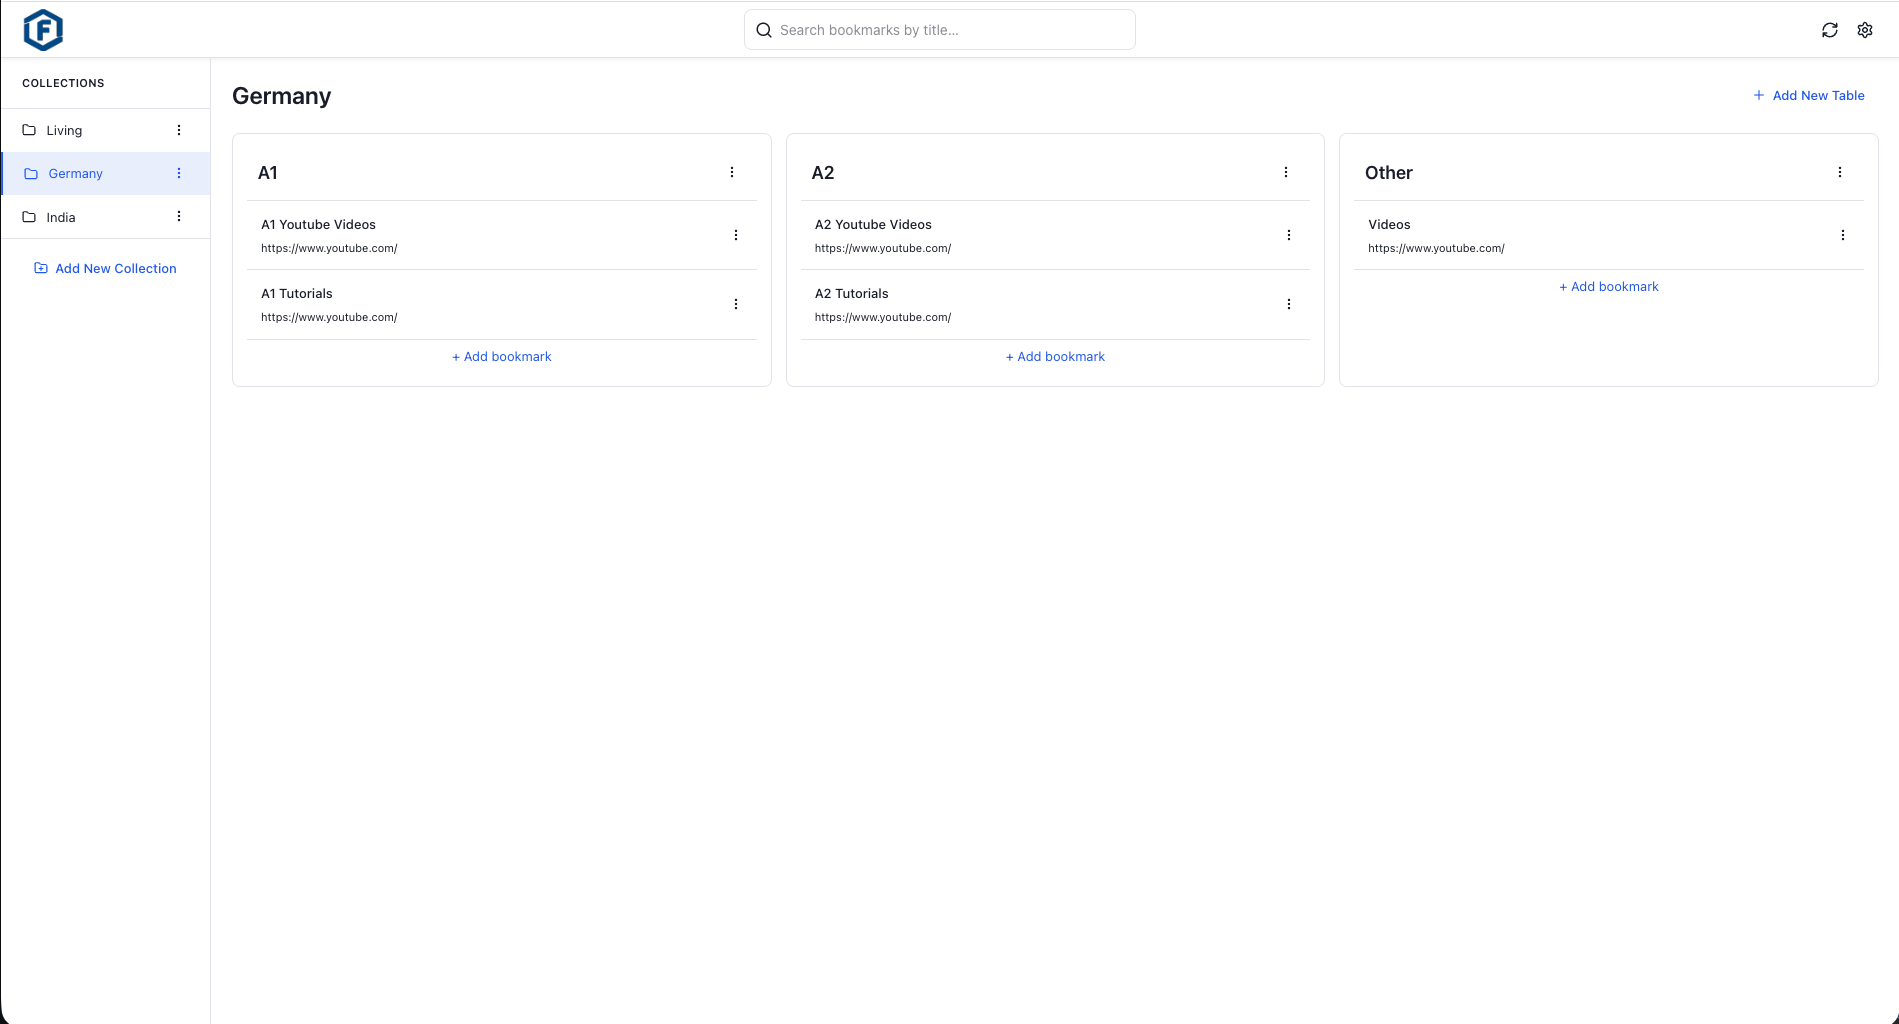Viewport: 1899px width, 1024px height.
Task: Open options menu for Living collection
Action: [x=179, y=130]
